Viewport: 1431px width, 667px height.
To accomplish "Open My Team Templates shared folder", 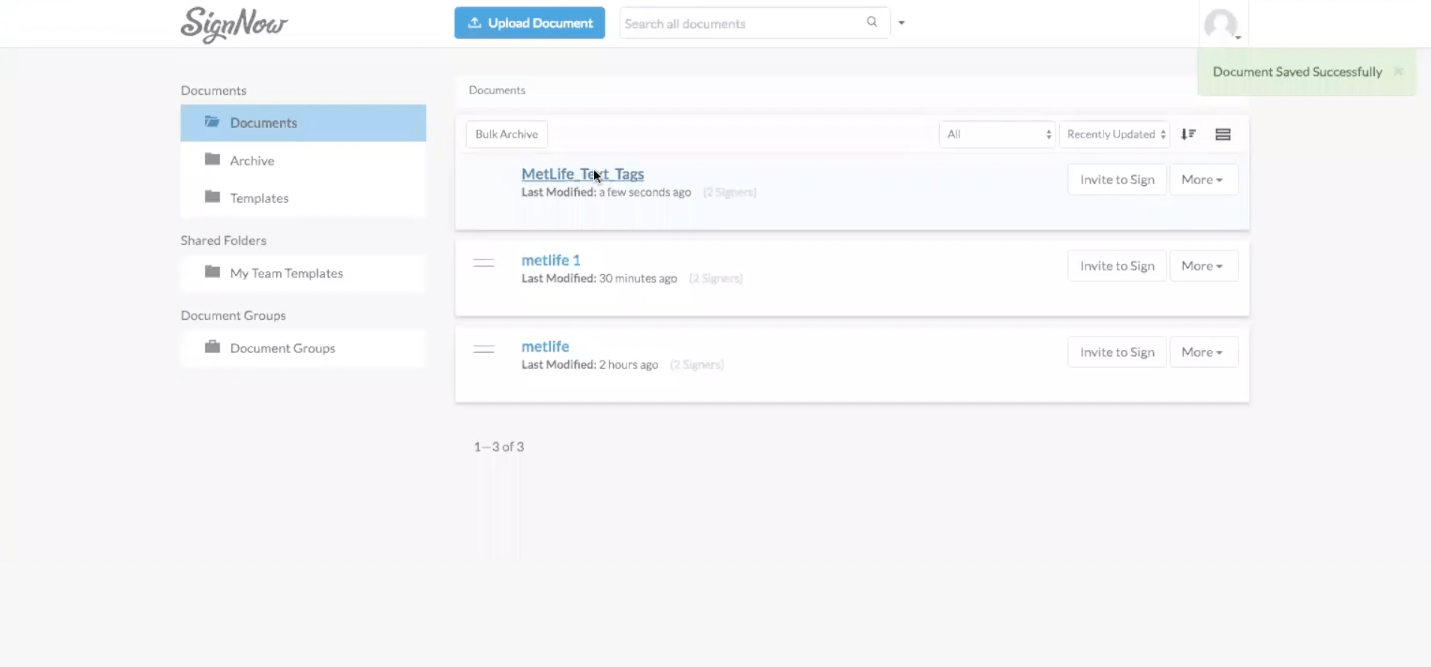I will [x=286, y=273].
